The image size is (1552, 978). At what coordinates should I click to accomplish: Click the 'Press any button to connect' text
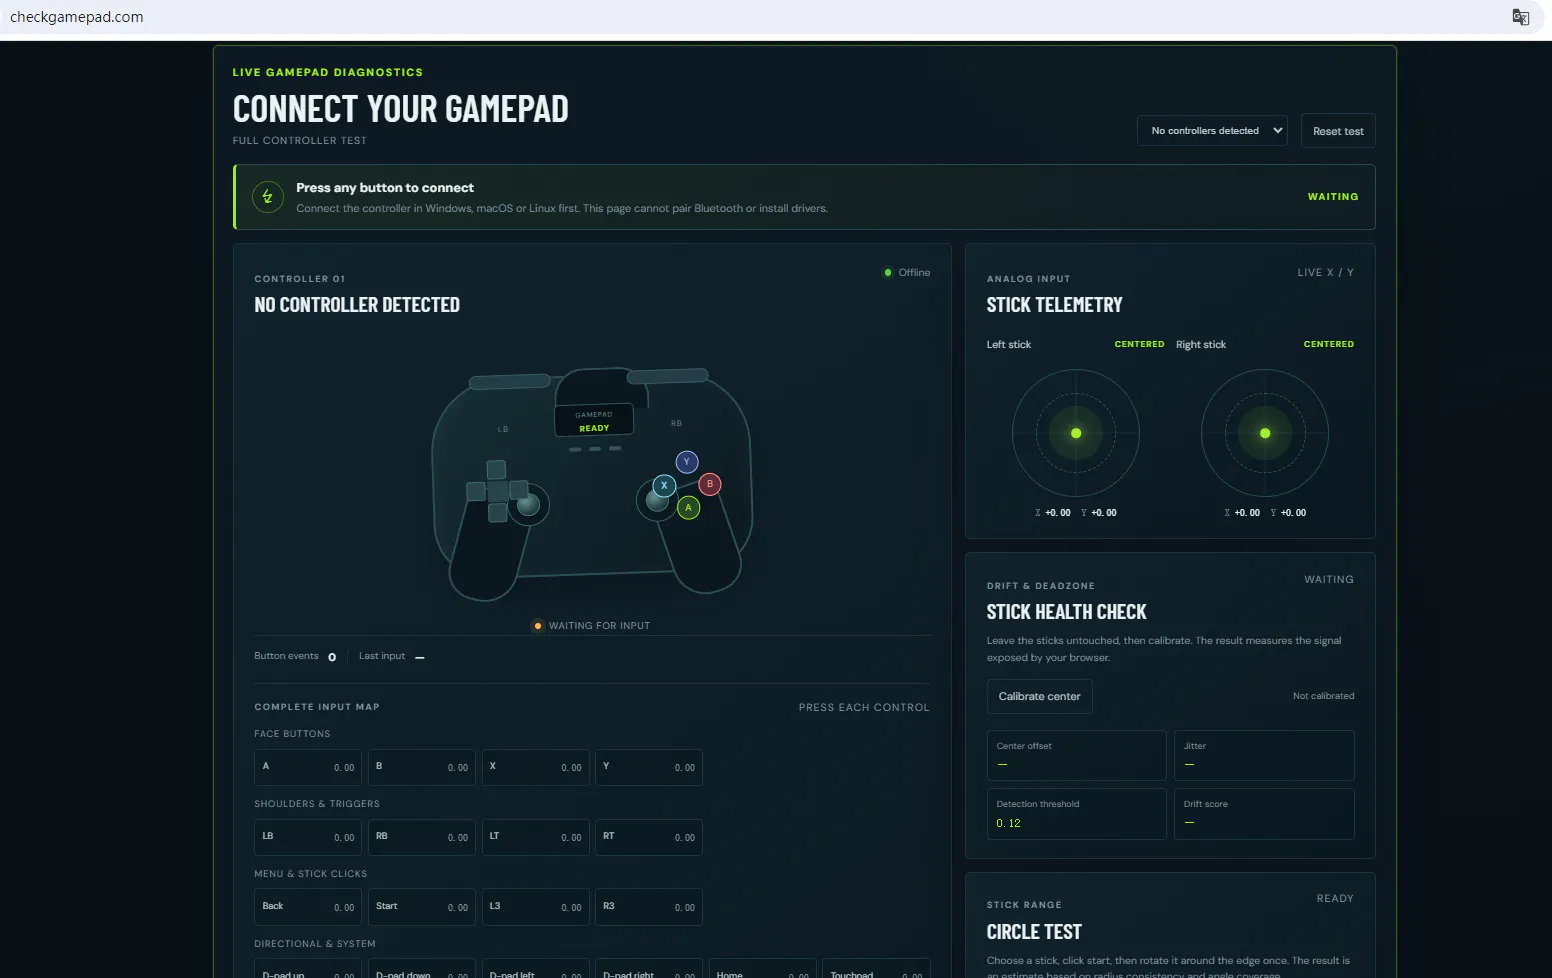(x=385, y=188)
